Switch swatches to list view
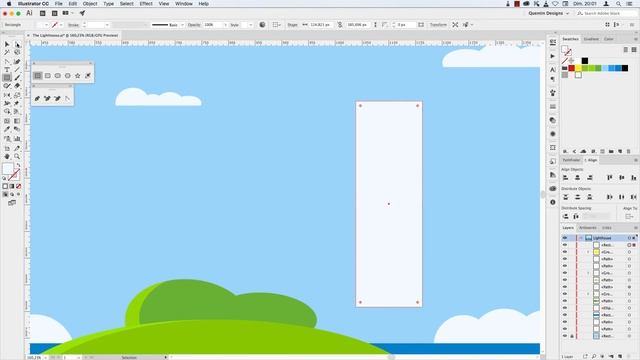 point(626,50)
